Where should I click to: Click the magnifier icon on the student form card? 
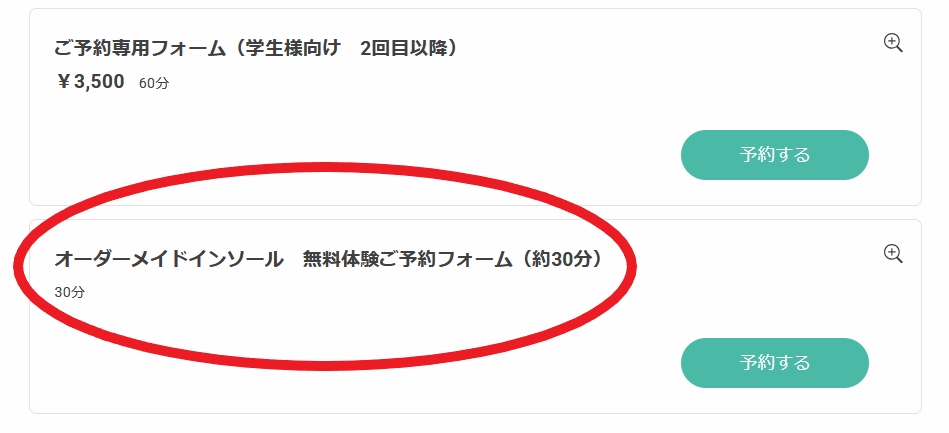tap(893, 43)
